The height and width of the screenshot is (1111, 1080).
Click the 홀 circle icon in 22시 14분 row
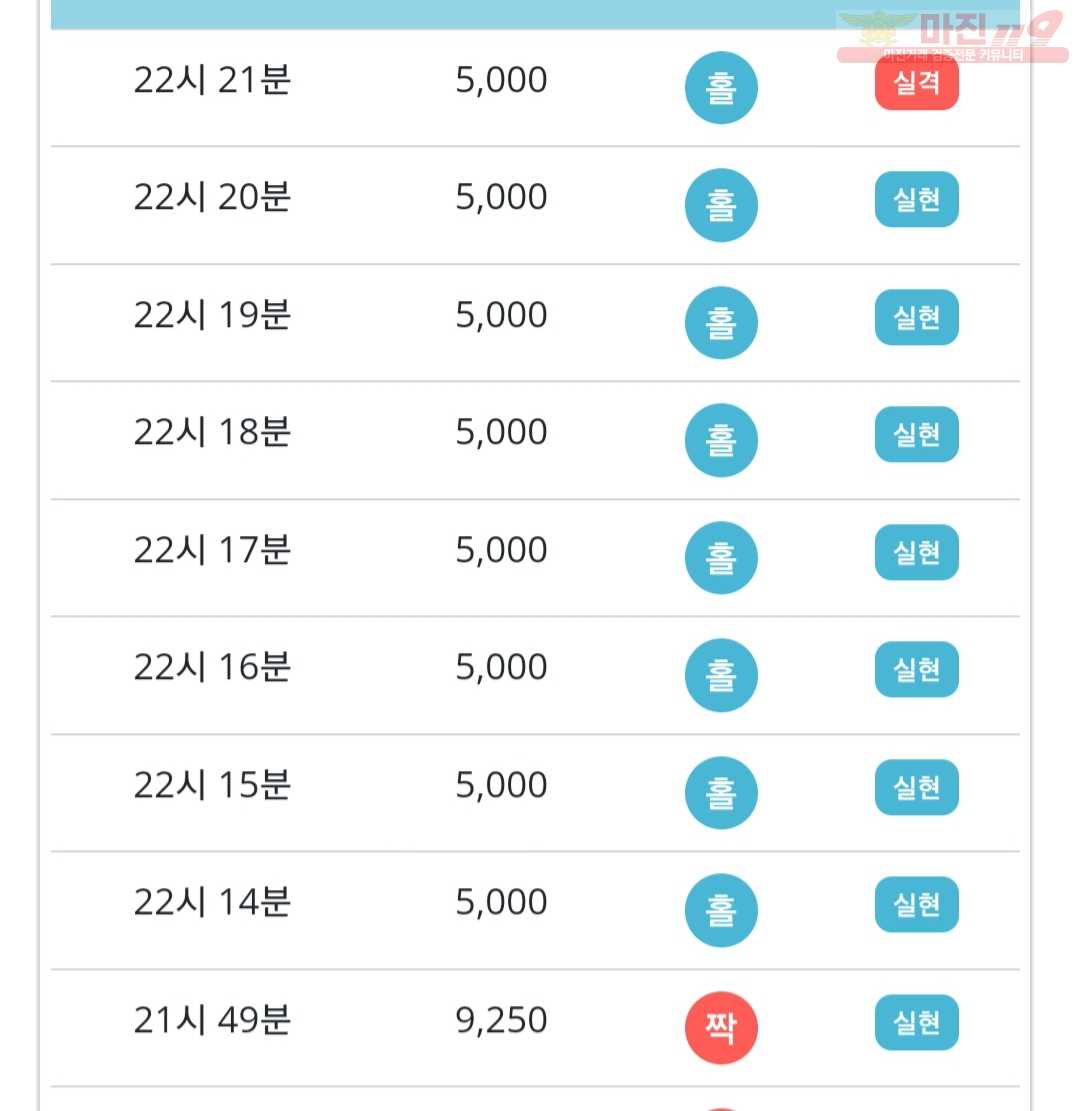pyautogui.click(x=721, y=910)
